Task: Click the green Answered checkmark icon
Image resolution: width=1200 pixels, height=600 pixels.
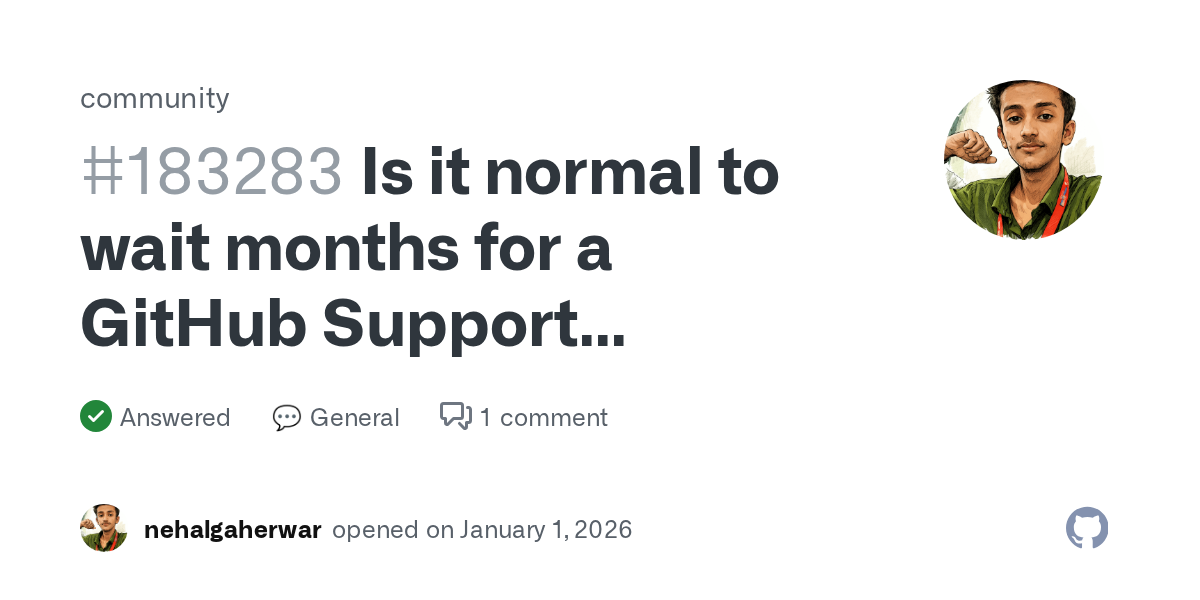Action: click(96, 416)
